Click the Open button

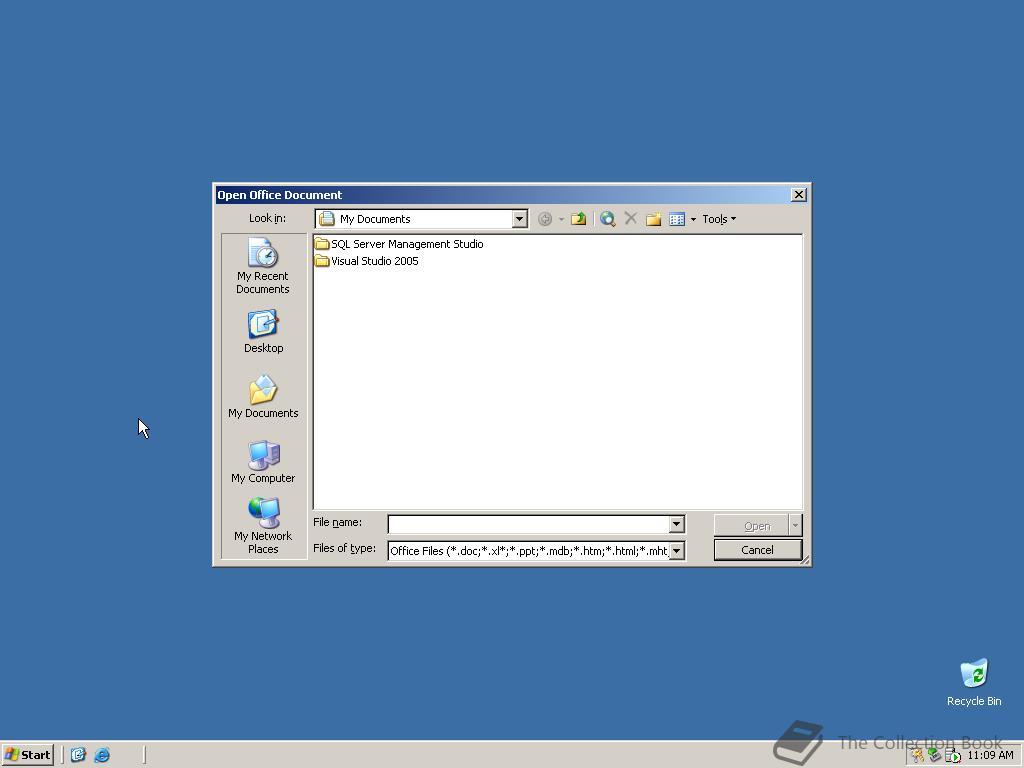[752, 525]
